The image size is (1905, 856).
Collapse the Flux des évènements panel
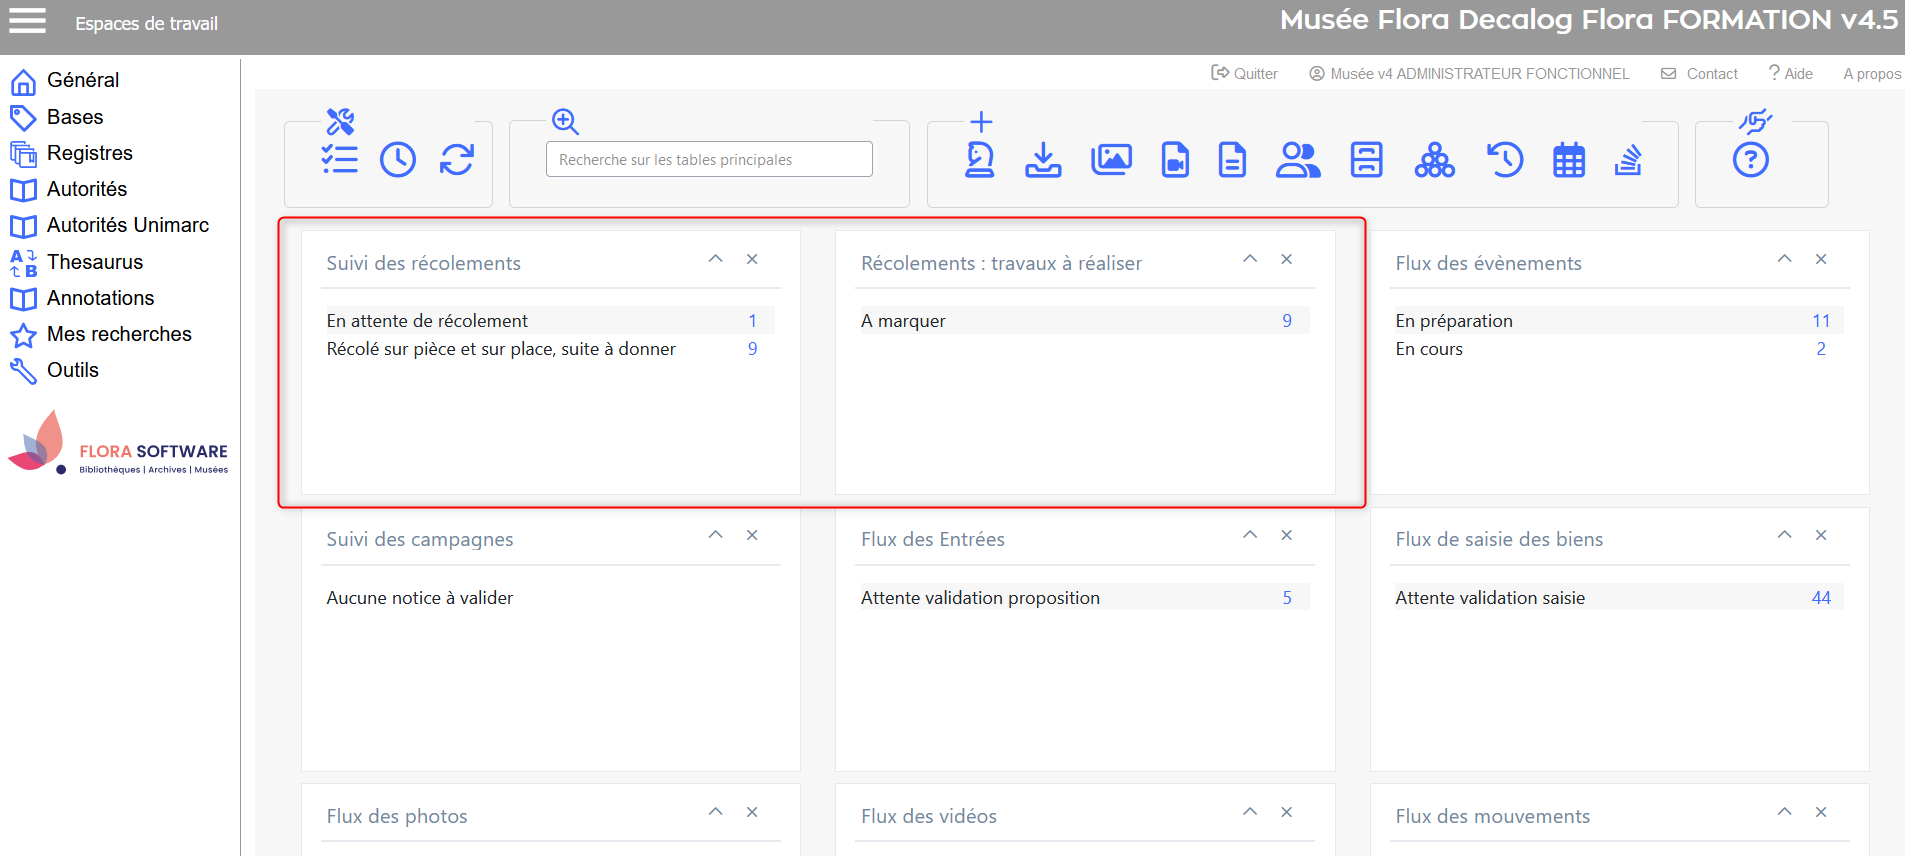pyautogui.click(x=1784, y=259)
